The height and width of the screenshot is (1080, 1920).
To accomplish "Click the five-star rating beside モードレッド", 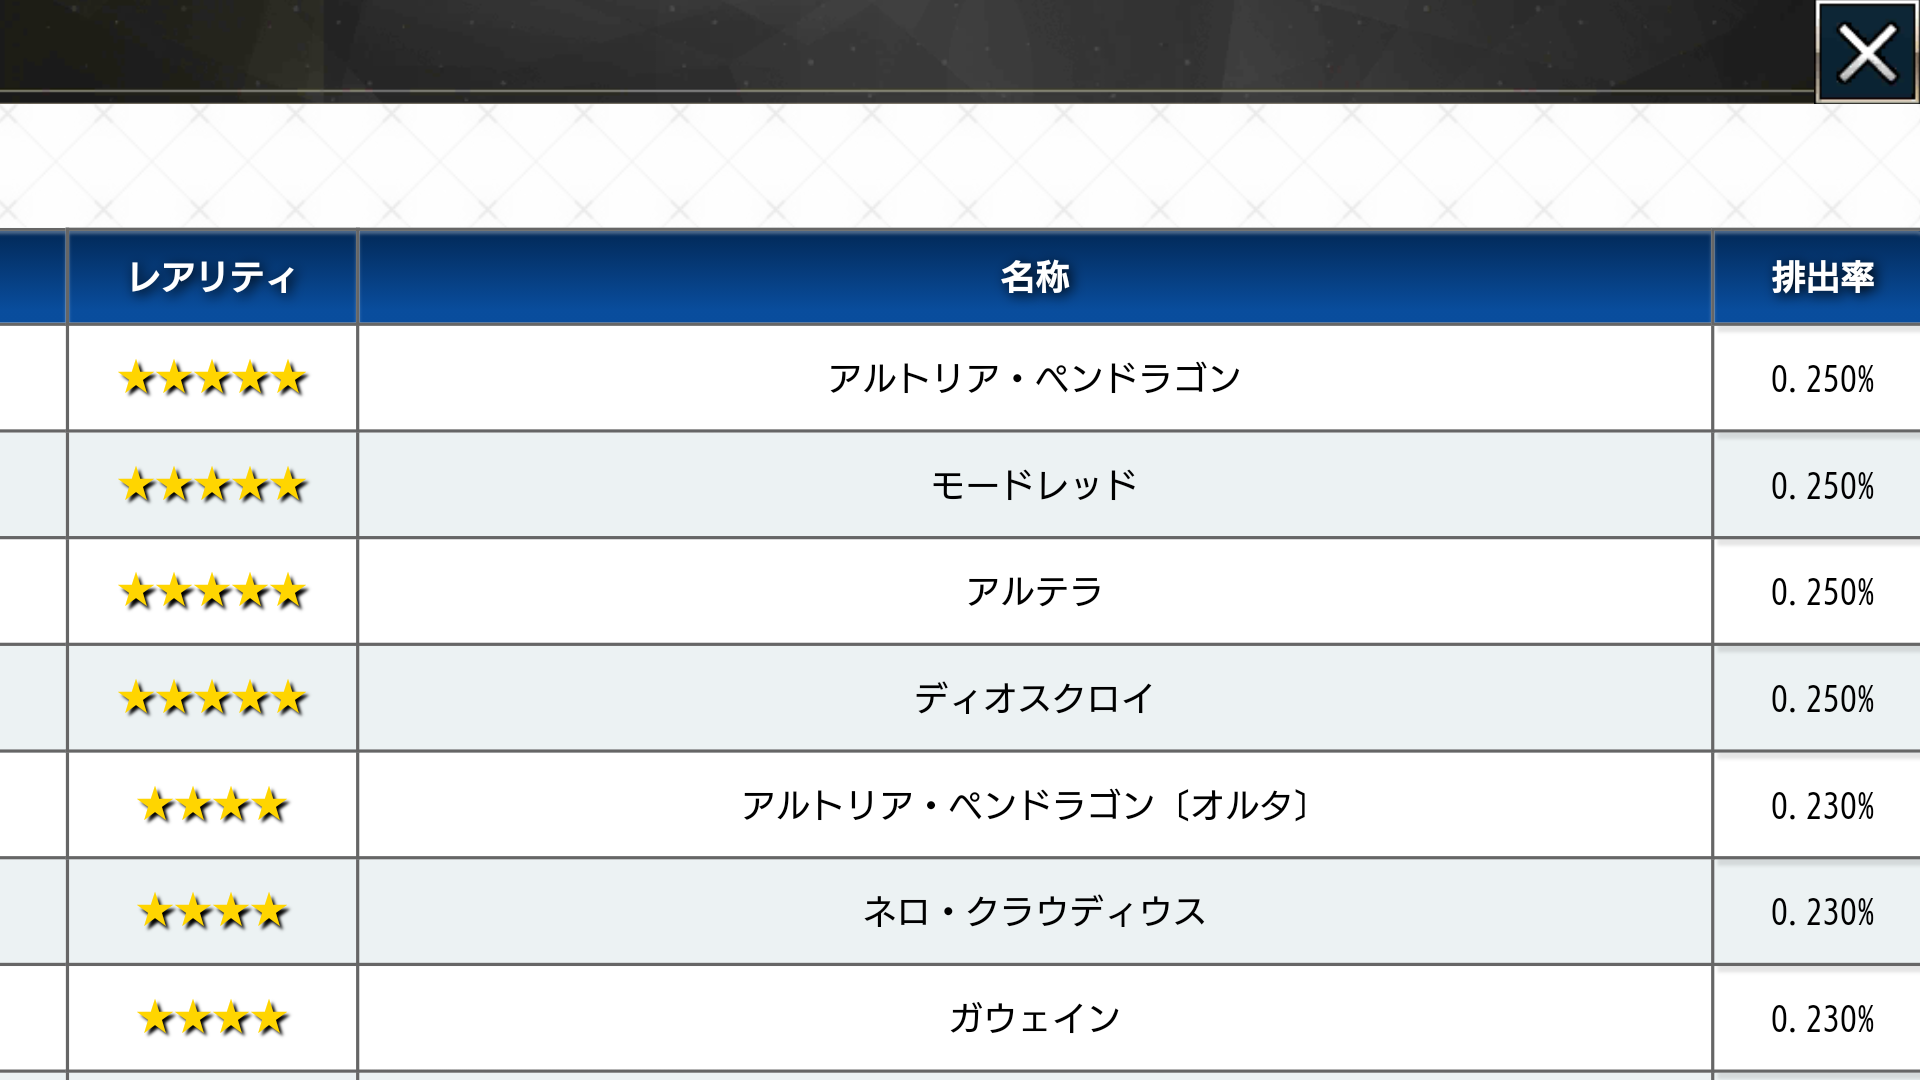I will (212, 486).
